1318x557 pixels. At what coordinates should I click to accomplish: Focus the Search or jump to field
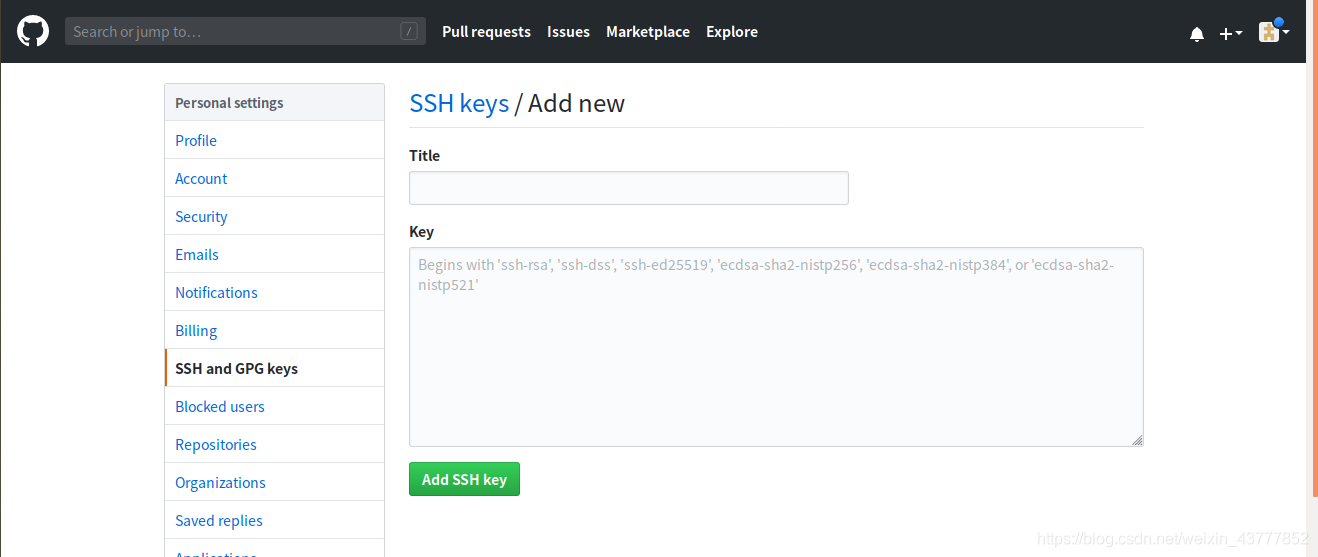pos(245,31)
